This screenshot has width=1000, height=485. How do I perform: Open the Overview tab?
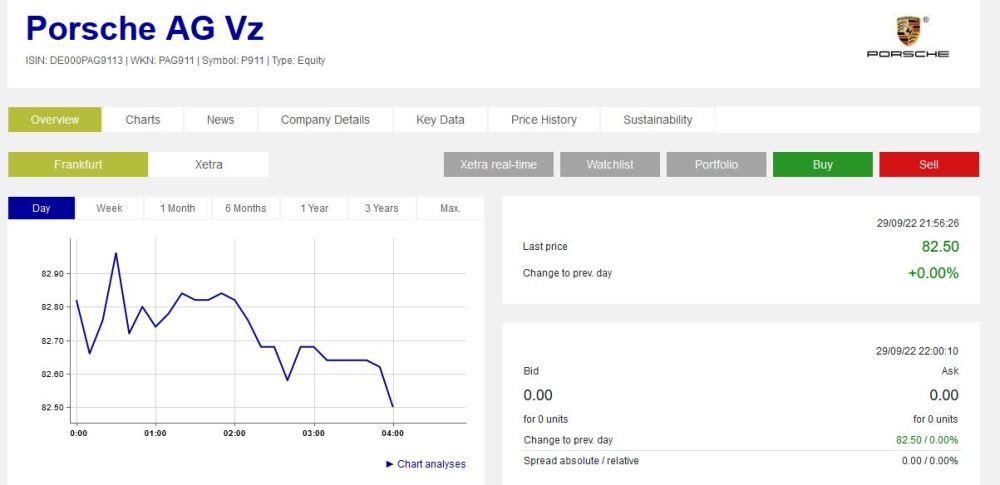pyautogui.click(x=55, y=119)
